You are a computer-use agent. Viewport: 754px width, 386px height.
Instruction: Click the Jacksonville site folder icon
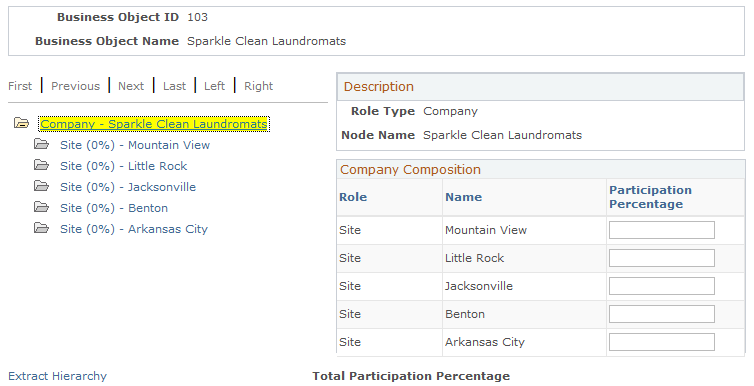point(41,186)
